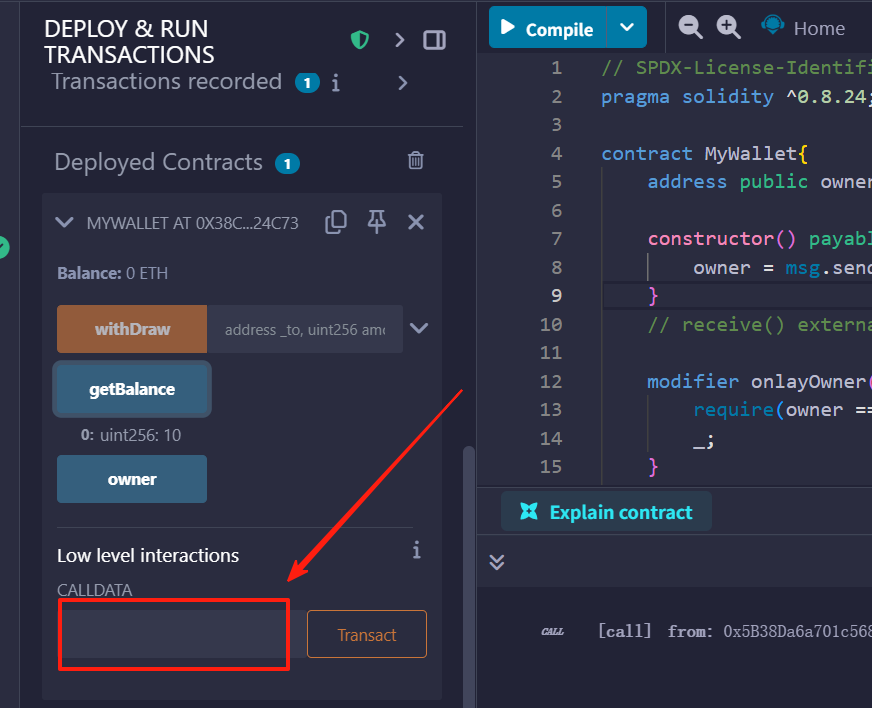Expand the Transactions recorded section

click(403, 83)
